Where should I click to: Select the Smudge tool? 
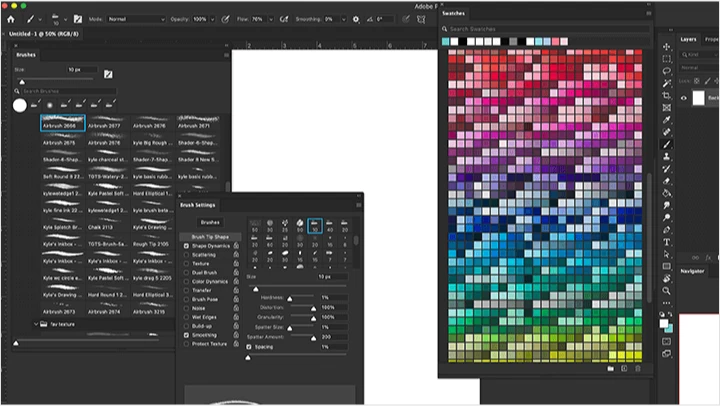tap(666, 205)
